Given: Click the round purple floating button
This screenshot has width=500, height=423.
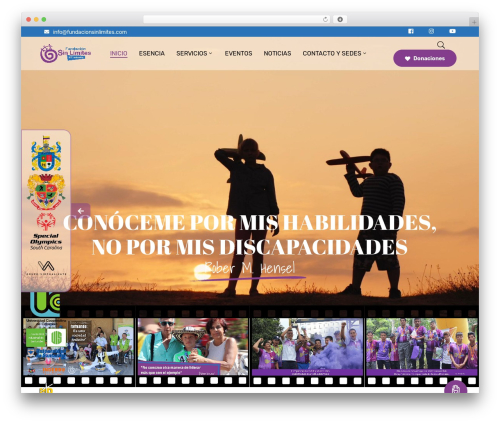Looking at the screenshot, I should pyautogui.click(x=455, y=387).
